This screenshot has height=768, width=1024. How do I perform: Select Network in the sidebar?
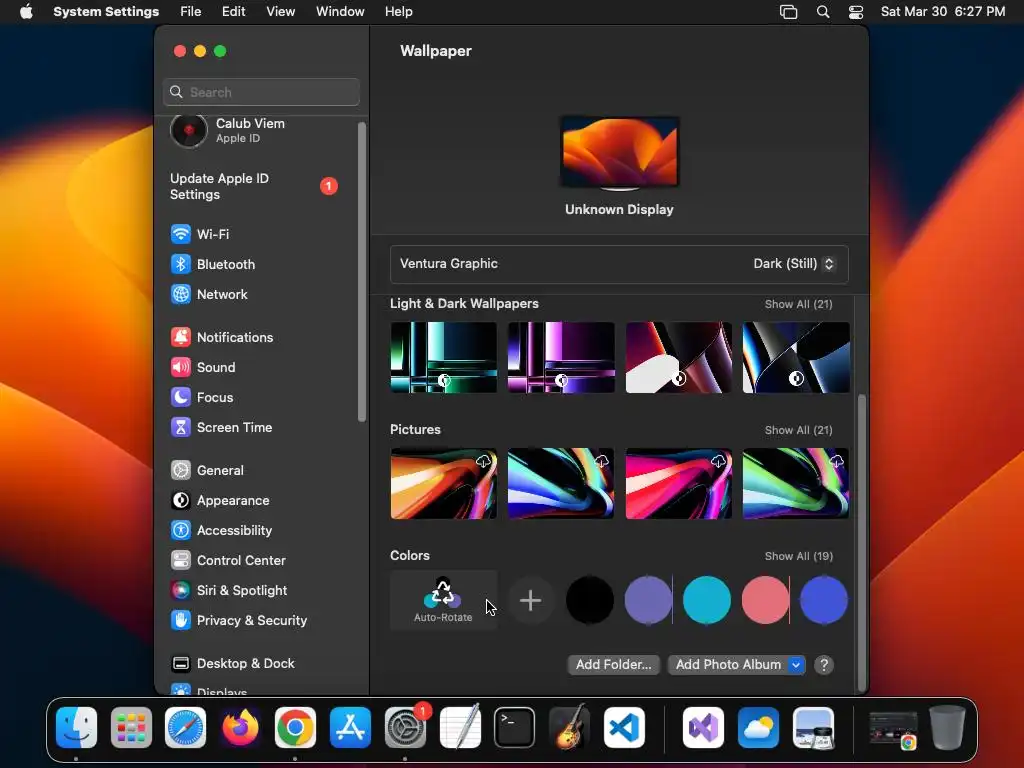click(x=209, y=294)
